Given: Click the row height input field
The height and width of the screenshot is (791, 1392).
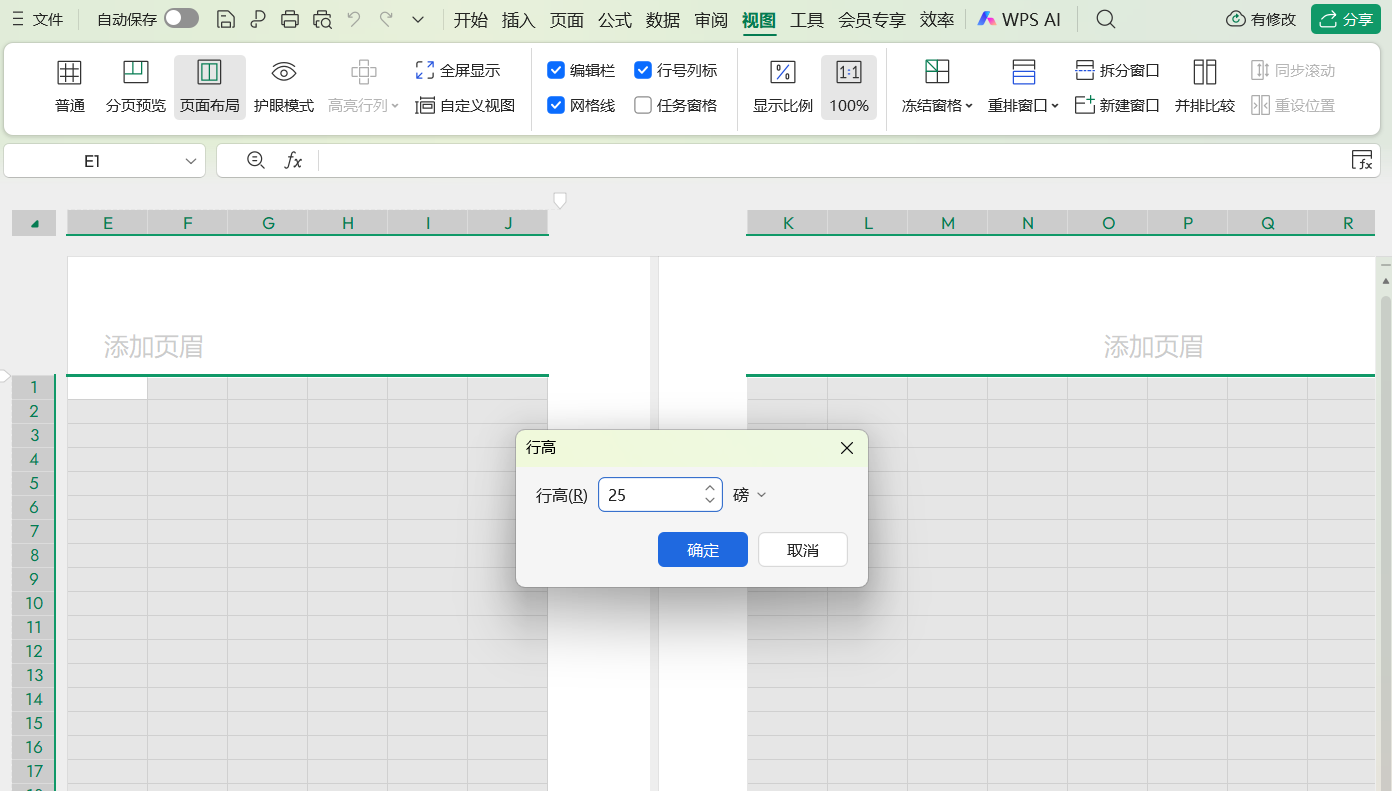Looking at the screenshot, I should [648, 495].
